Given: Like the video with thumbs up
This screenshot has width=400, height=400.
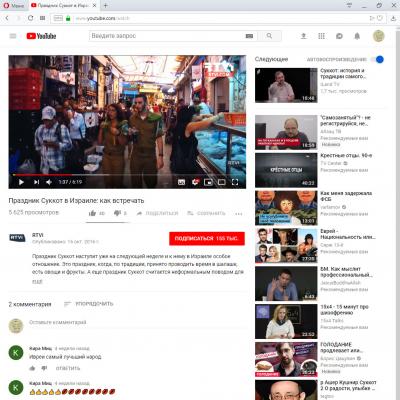Looking at the screenshot, I should (93, 213).
